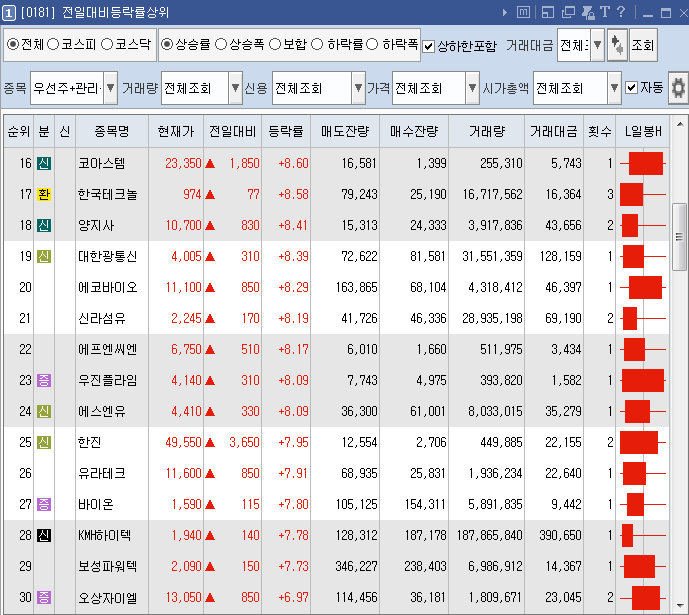
Task: Click the 신 badge on 한진 row
Action: click(44, 442)
